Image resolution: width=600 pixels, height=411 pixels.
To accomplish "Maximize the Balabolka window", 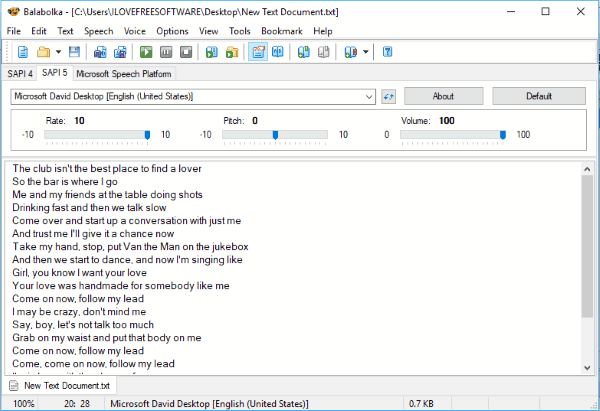I will [545, 11].
